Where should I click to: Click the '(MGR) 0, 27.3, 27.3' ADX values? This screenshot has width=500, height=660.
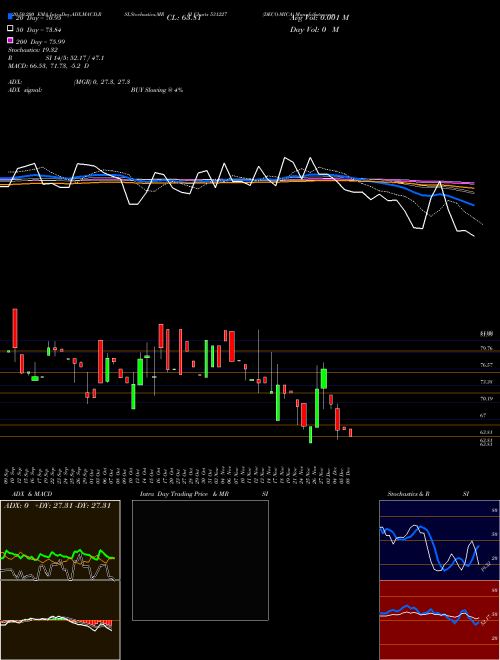[101, 82]
